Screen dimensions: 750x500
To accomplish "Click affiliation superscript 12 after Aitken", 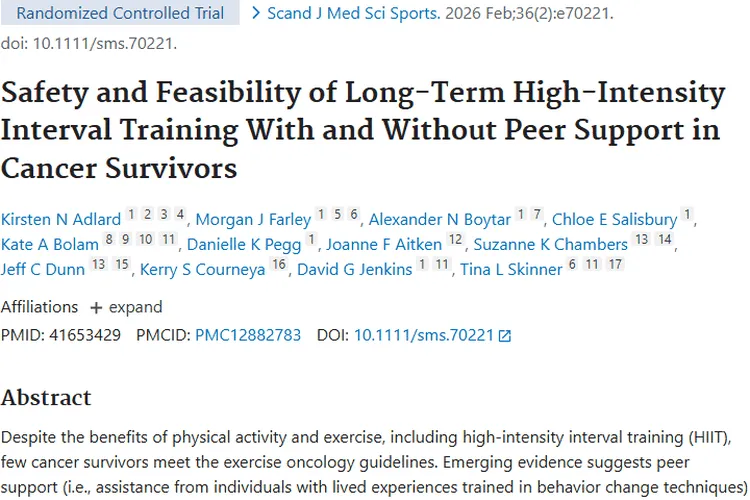I will (x=456, y=240).
